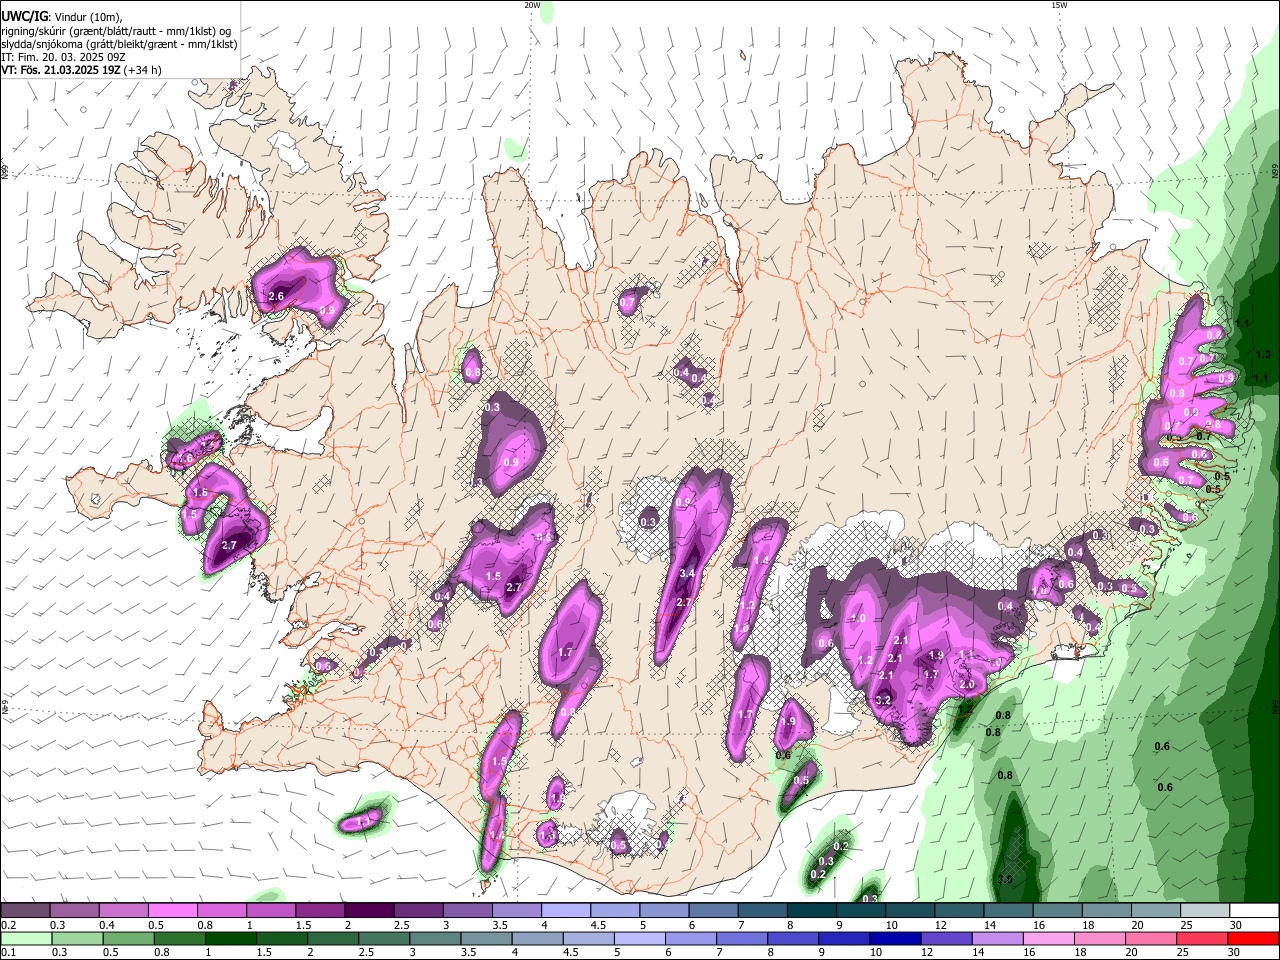The height and width of the screenshot is (960, 1280).
Task: Click the '1.3' rain value off the east coast
Action: click(1262, 354)
